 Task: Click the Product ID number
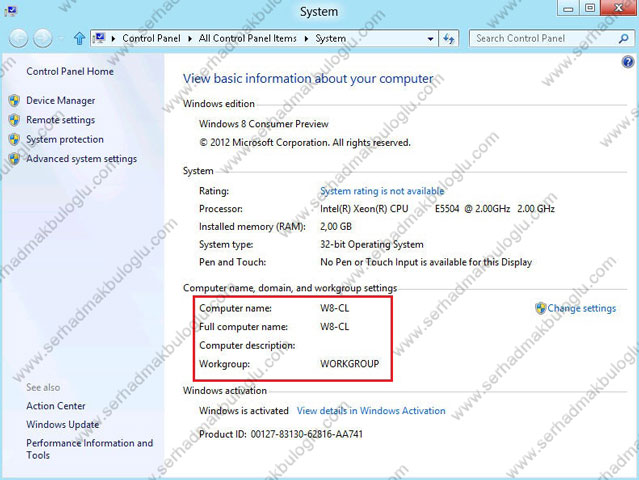pyautogui.click(x=306, y=434)
